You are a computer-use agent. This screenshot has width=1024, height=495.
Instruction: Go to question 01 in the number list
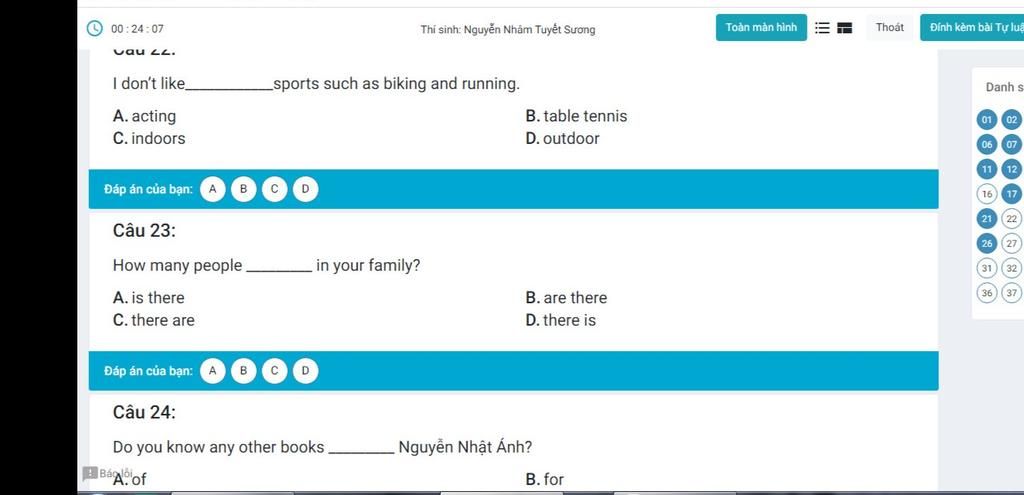click(x=987, y=120)
